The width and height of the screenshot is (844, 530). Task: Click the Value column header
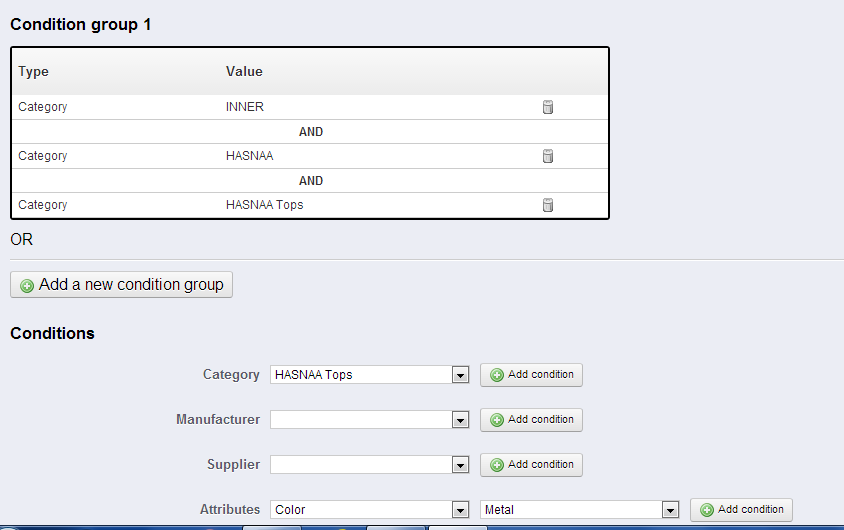click(x=244, y=72)
